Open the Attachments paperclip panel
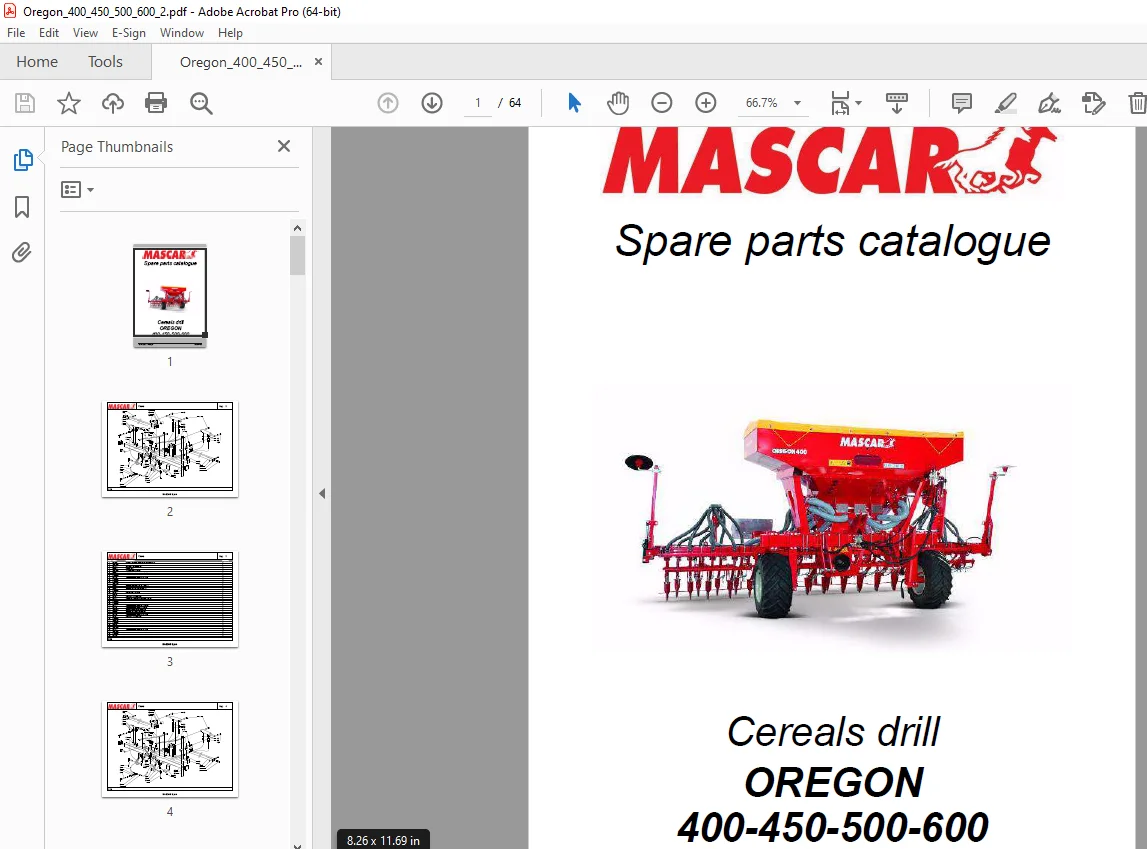 [x=22, y=253]
